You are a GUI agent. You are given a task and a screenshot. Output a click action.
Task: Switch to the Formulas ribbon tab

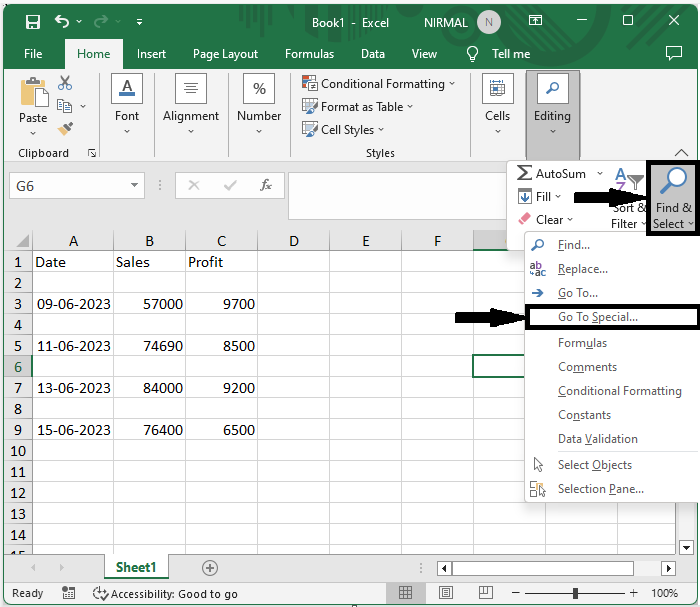309,54
